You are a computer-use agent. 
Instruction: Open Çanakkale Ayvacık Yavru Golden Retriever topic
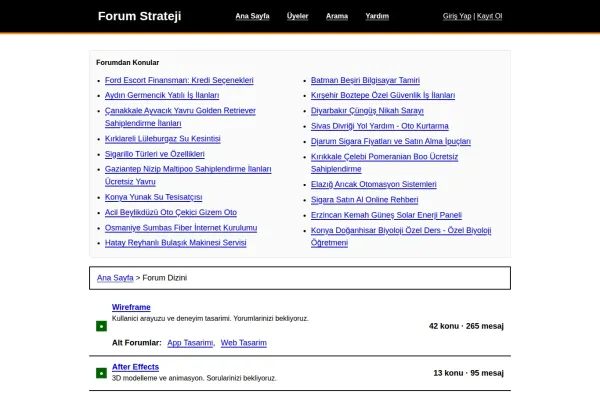click(180, 117)
